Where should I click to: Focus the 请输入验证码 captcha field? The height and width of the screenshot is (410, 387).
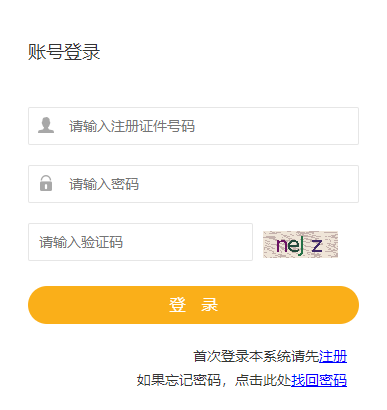tap(140, 242)
